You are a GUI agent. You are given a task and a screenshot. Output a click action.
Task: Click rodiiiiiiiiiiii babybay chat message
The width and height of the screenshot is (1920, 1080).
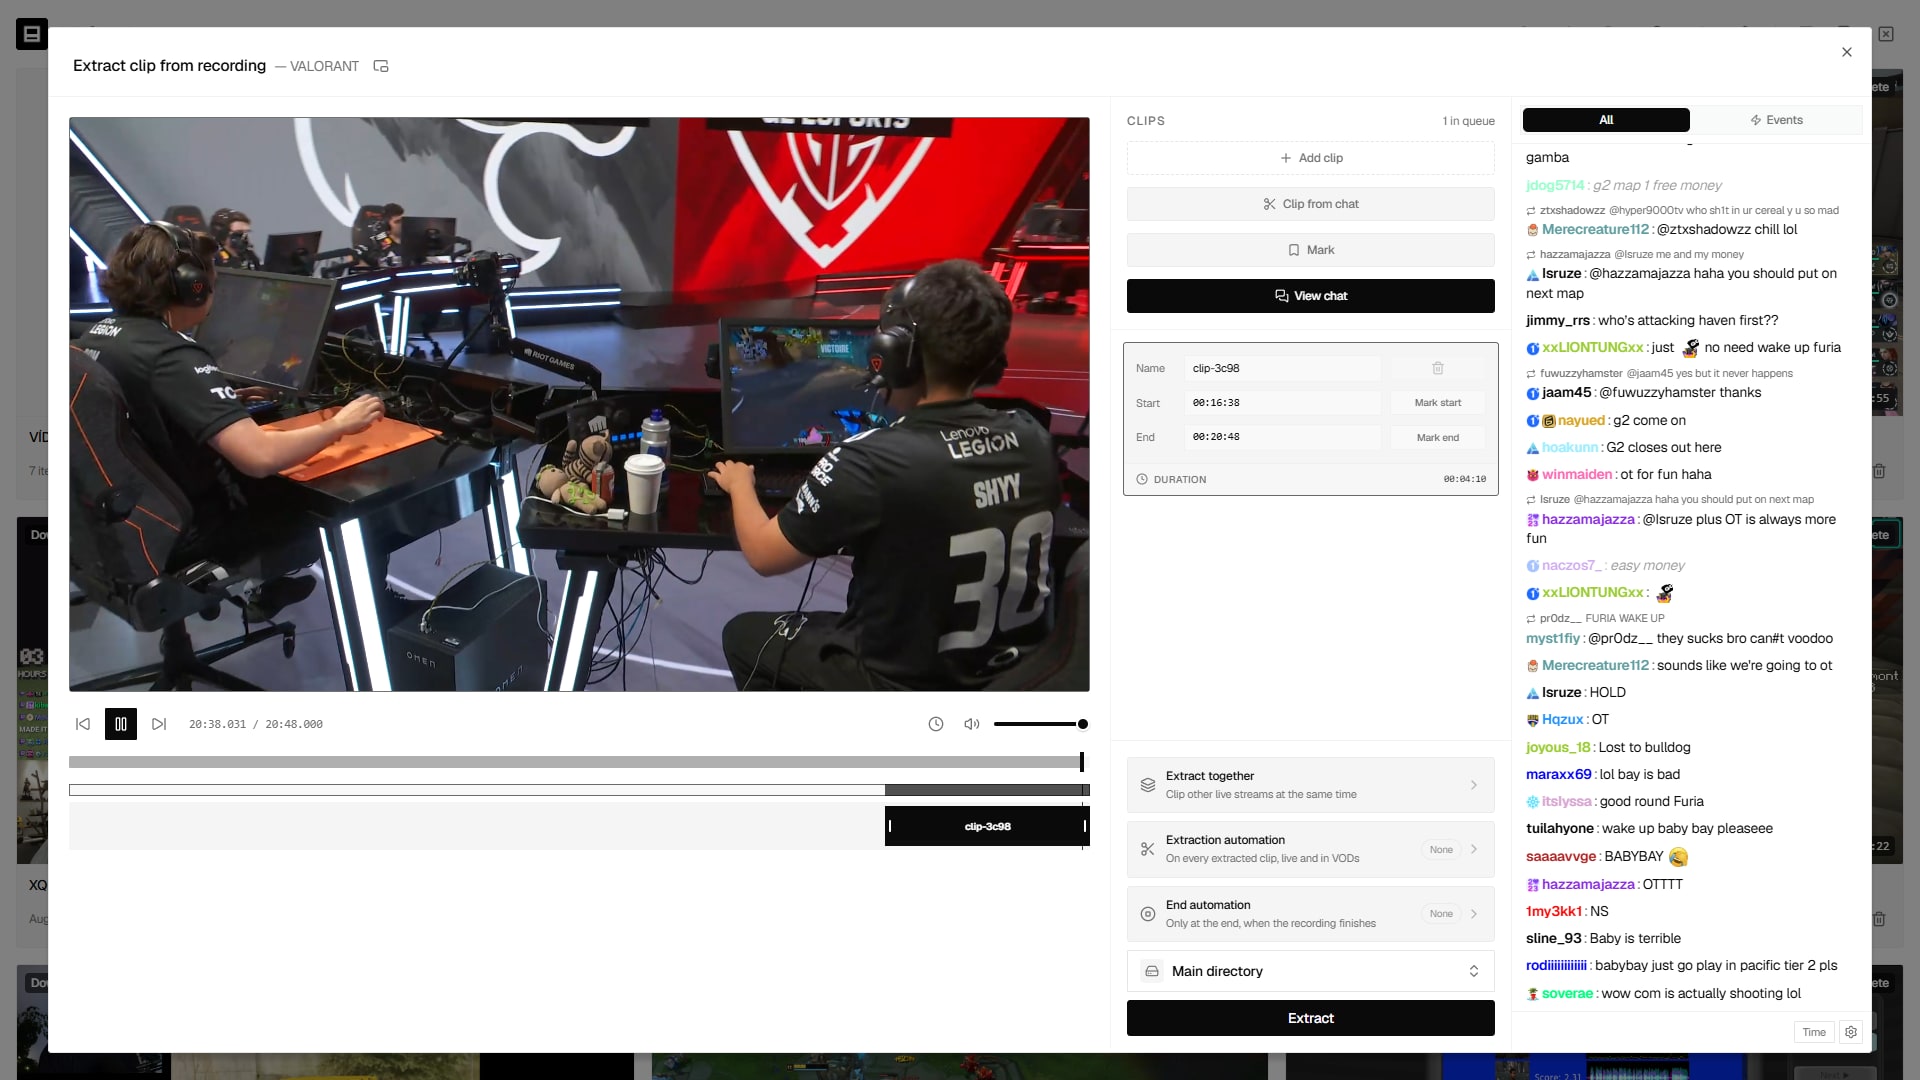(x=1681, y=965)
